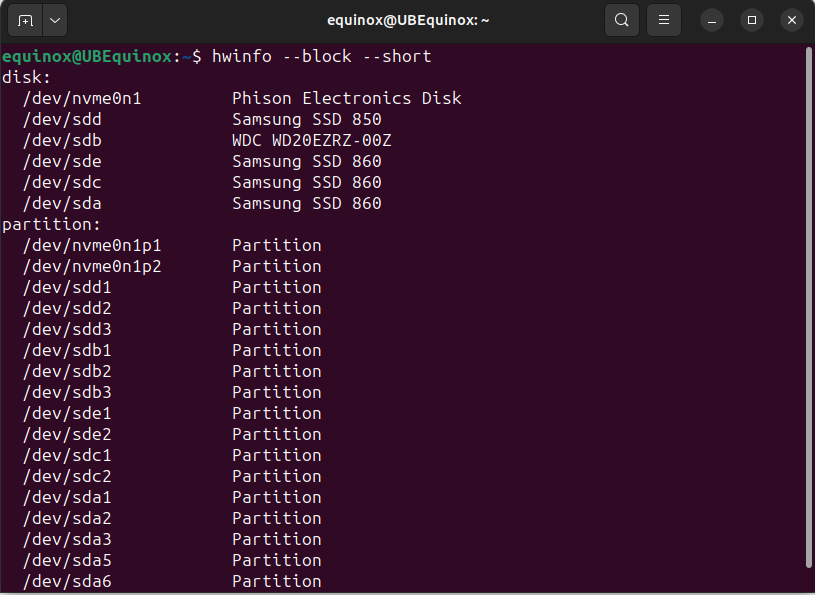Click 'Phison Electronics Disk' text
The width and height of the screenshot is (815, 595).
(347, 98)
